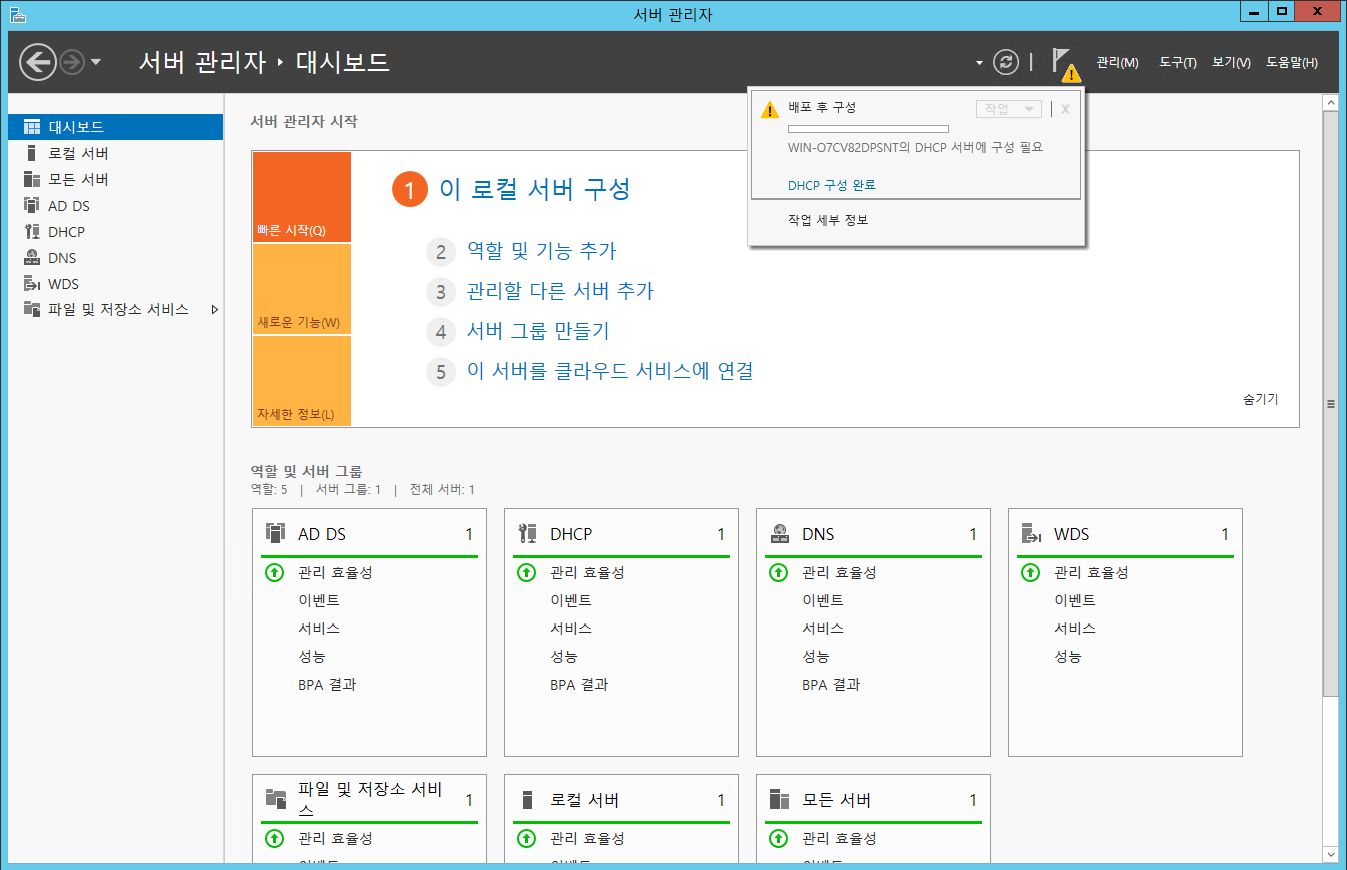Screen dimensions: 1347x870
Task: Expand 파일 및 저장소 서비스 sidebar arrow
Action: pyautogui.click(x=215, y=310)
